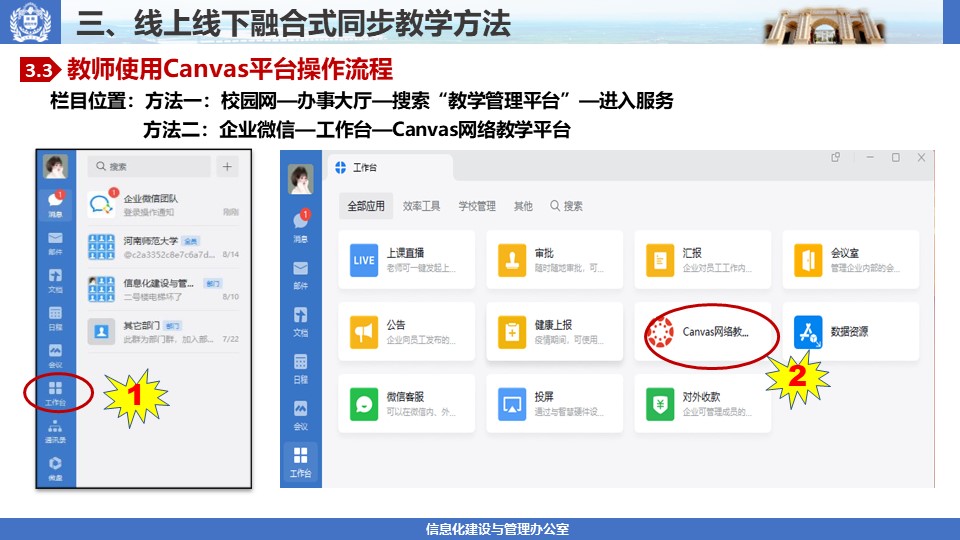The width and height of the screenshot is (960, 540).
Task: Switch to 全部应用 tab
Action: click(x=366, y=206)
